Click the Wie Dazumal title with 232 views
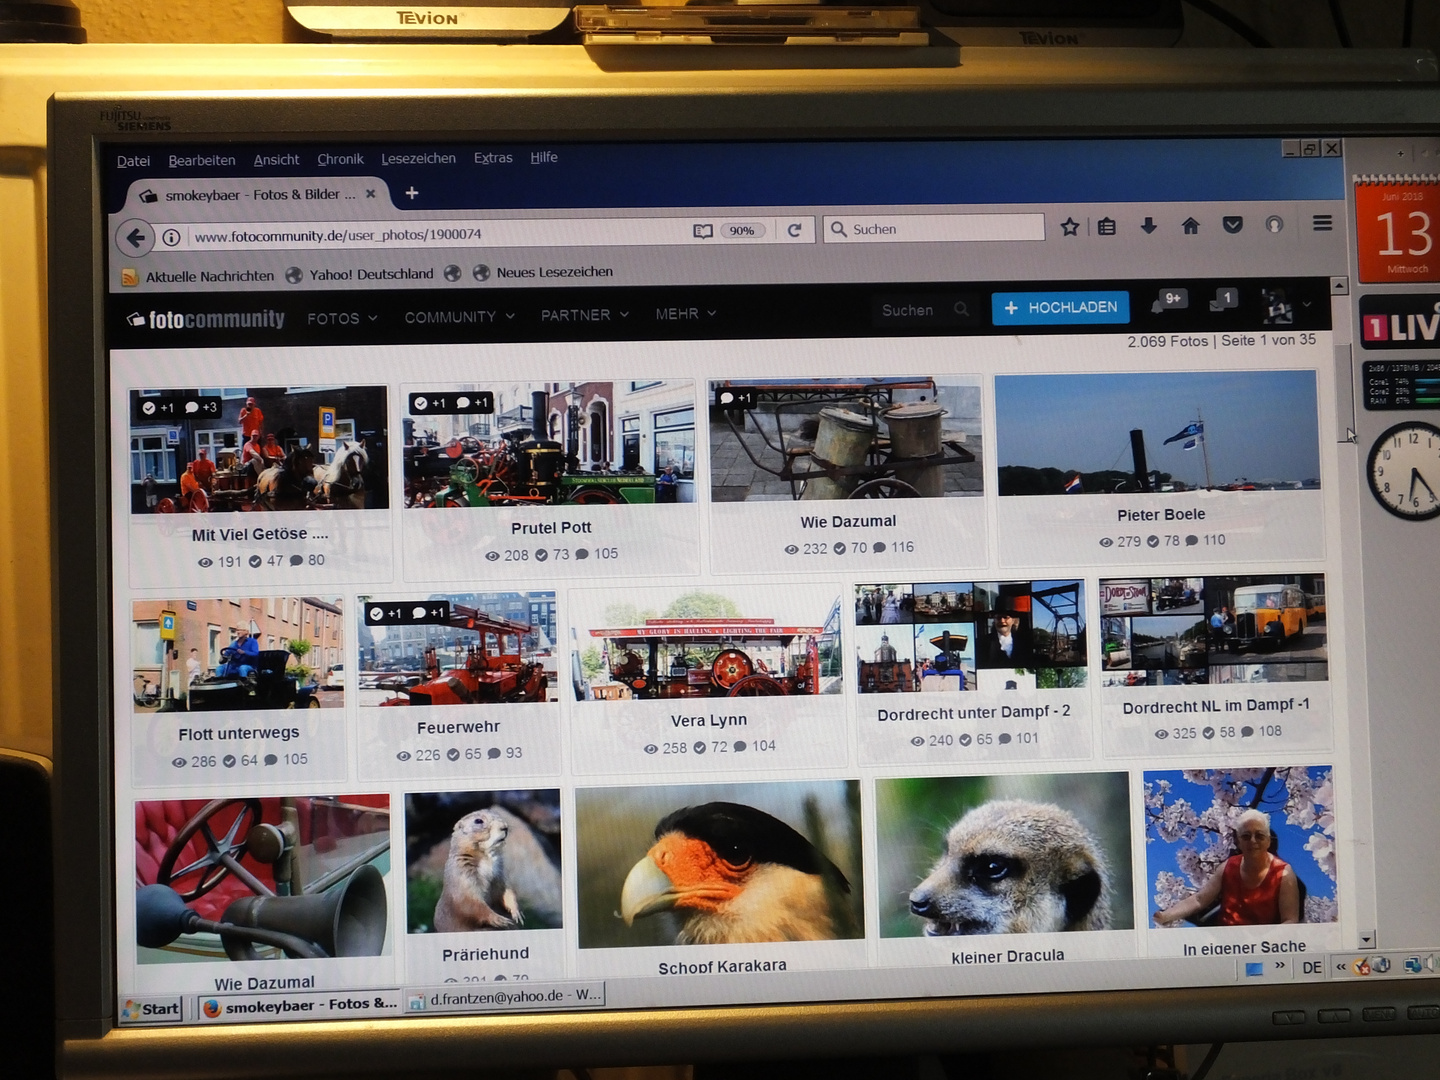 (848, 522)
